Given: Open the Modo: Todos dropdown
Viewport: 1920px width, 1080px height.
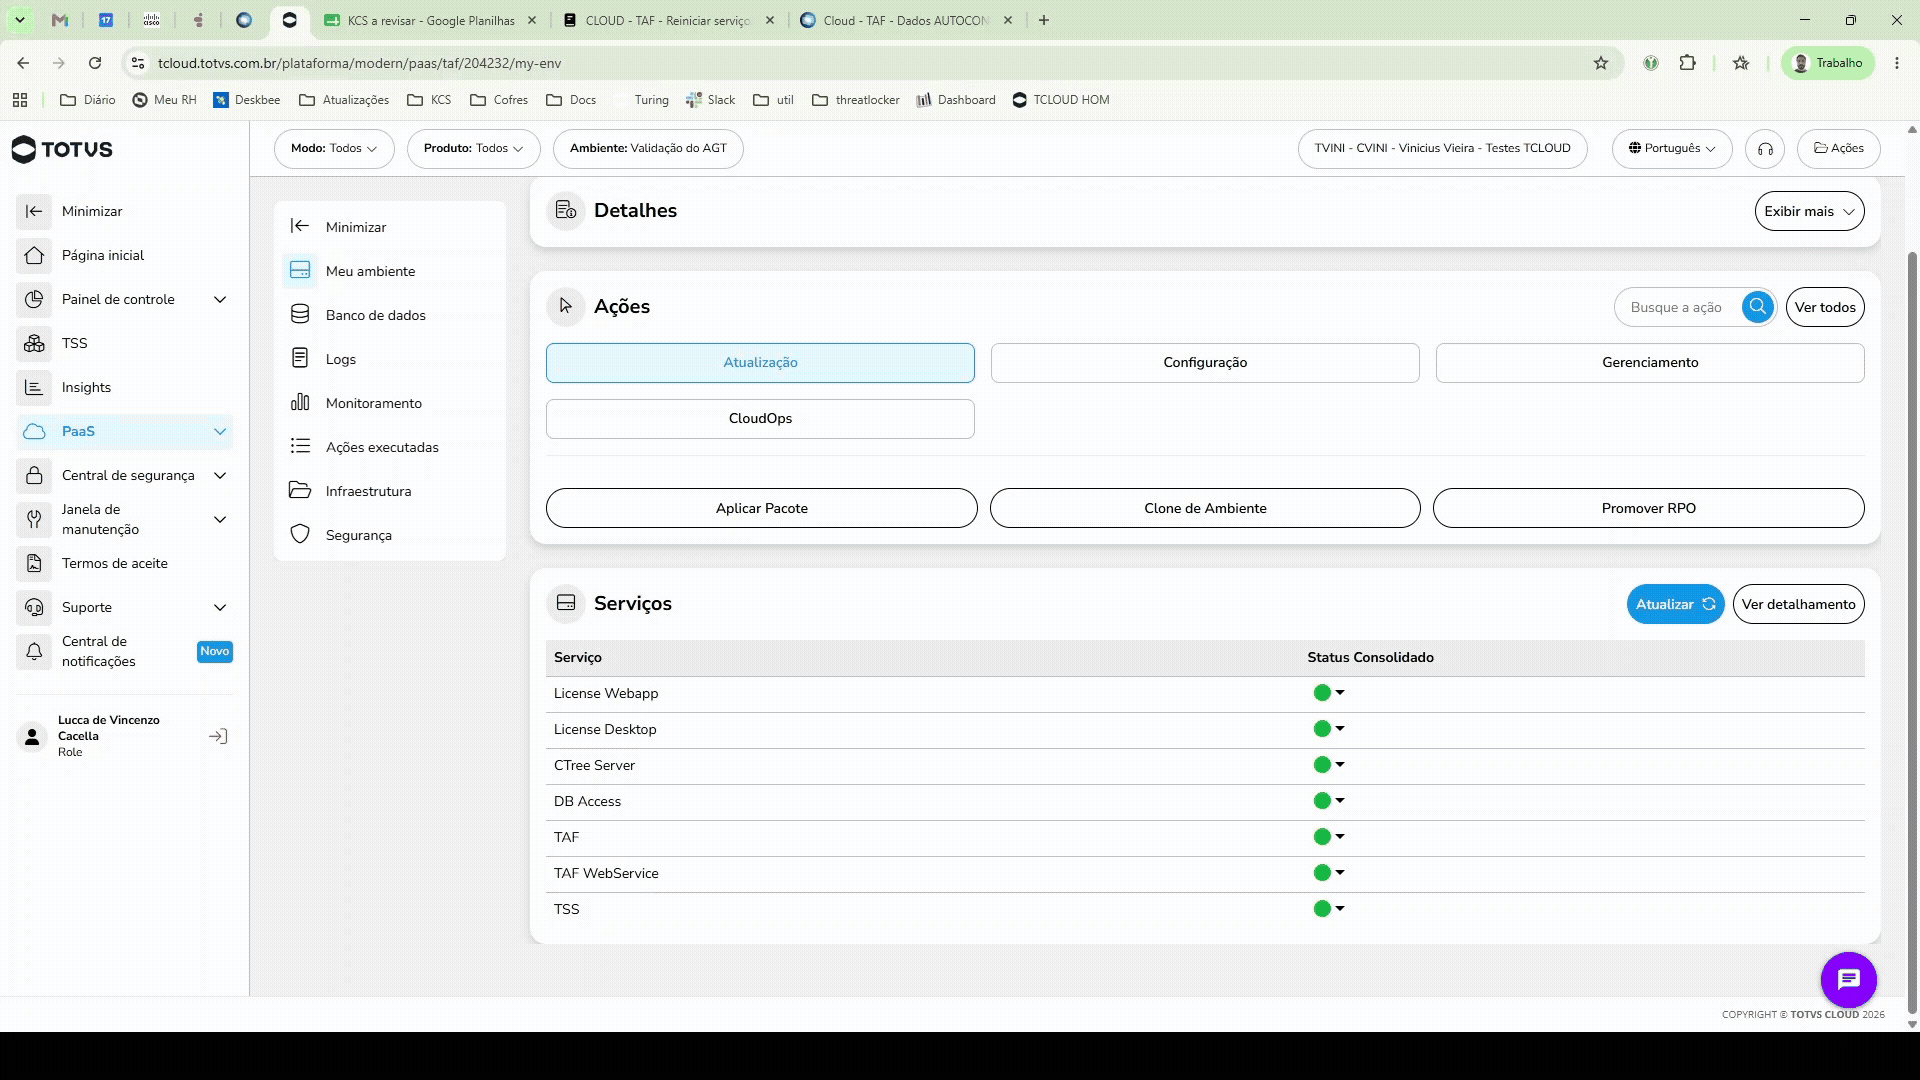Looking at the screenshot, I should click(x=334, y=149).
